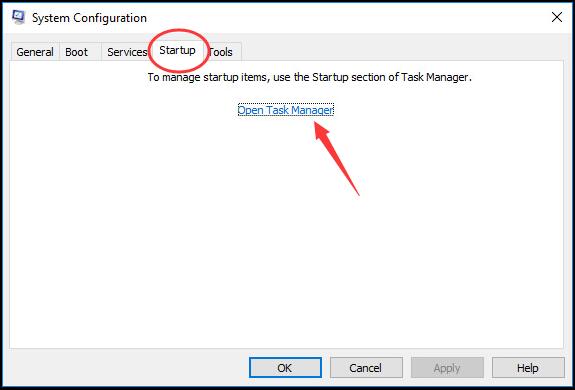Switch to the General tab
The height and width of the screenshot is (390, 575).
coord(35,52)
